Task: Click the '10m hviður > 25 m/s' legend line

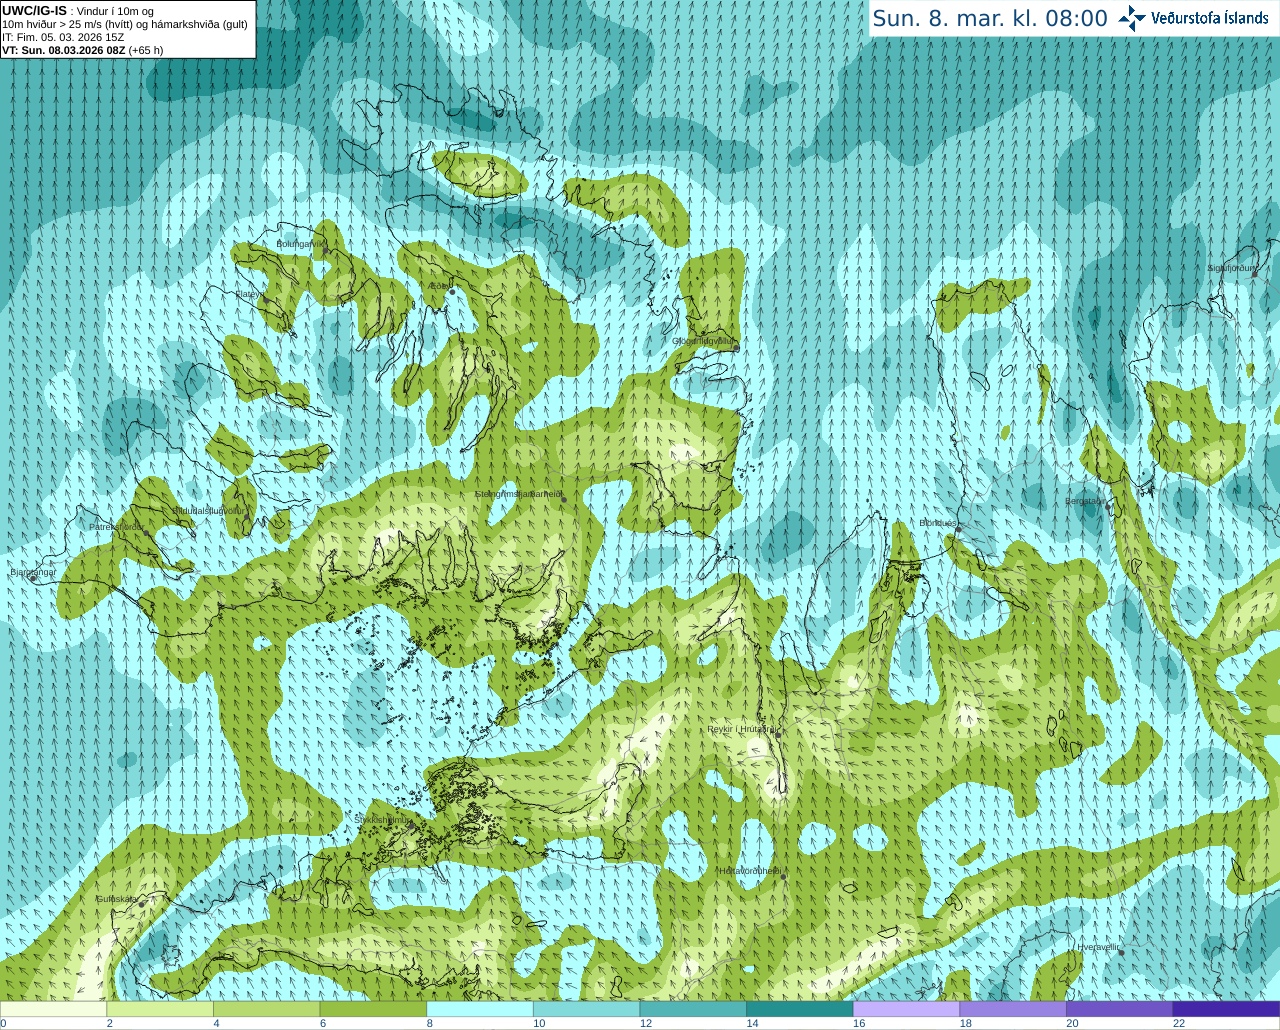Action: 125,24
